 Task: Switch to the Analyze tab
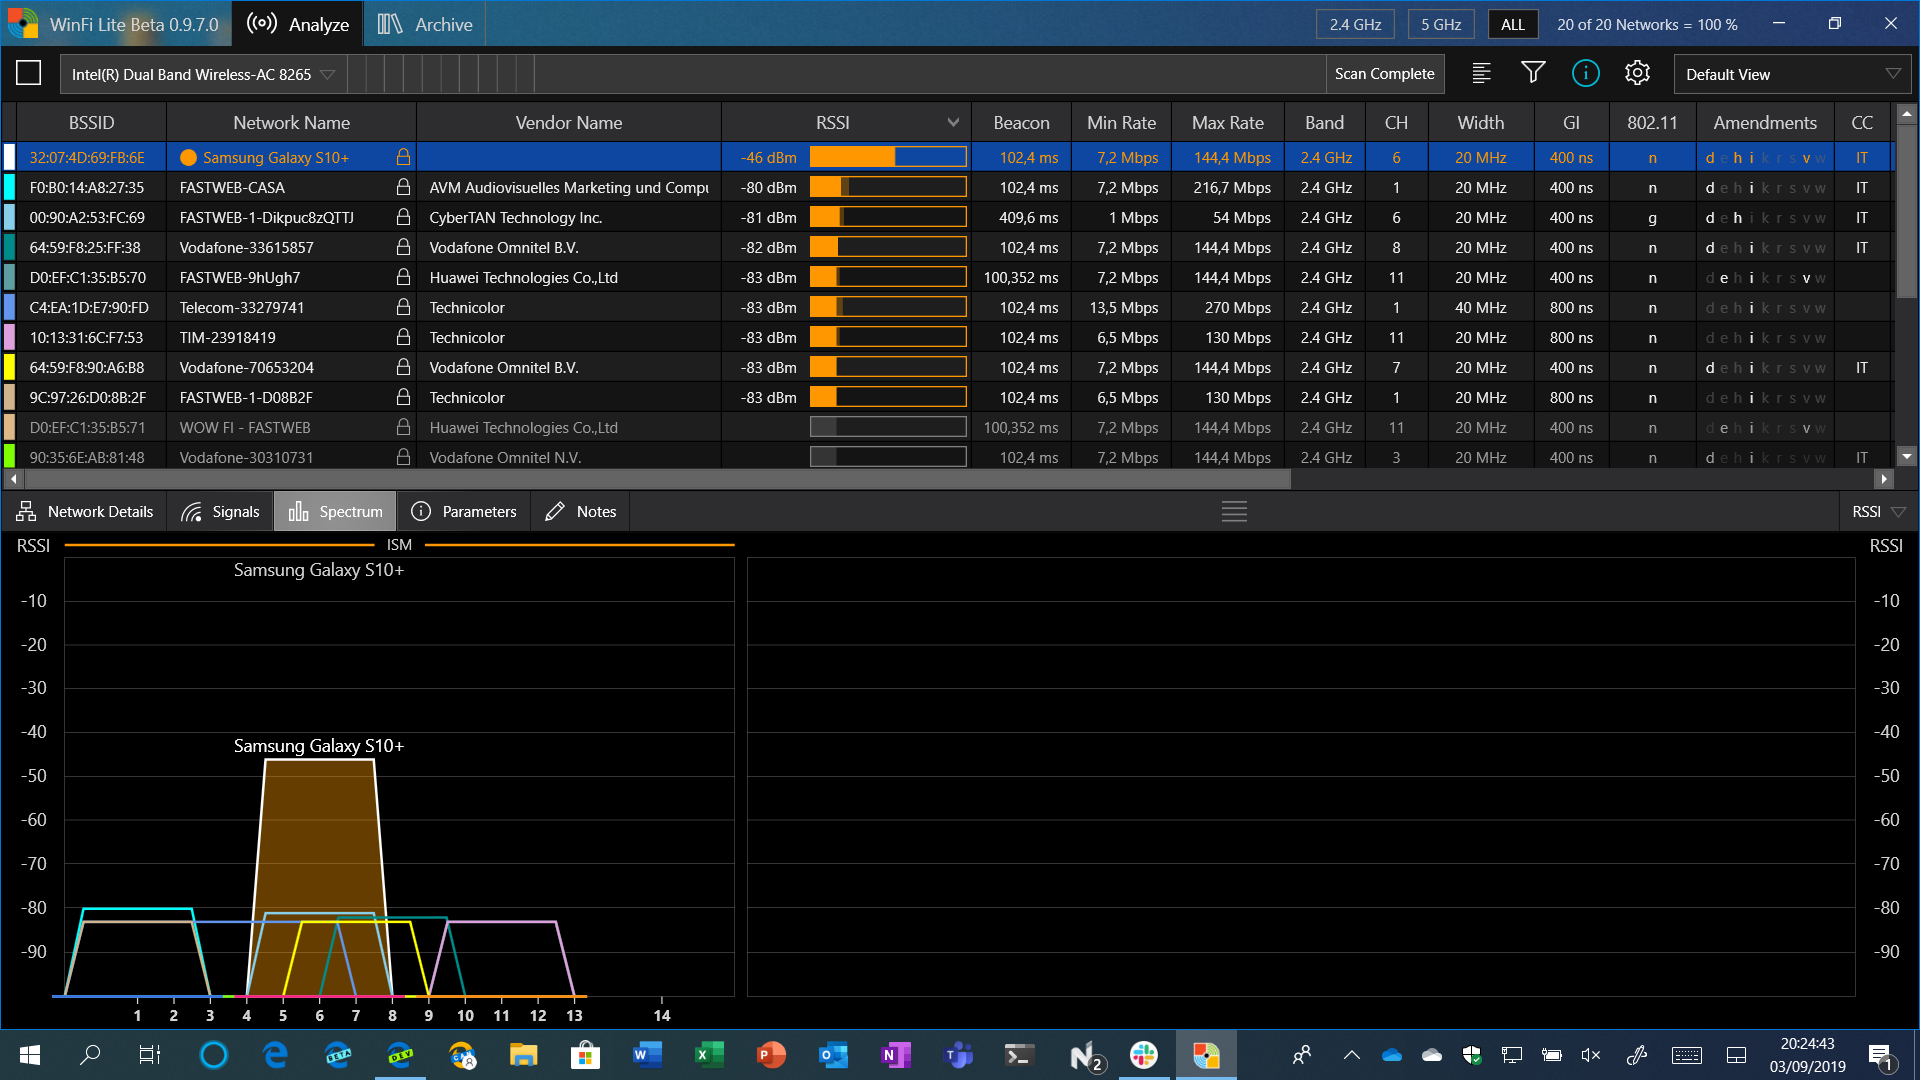[x=298, y=24]
